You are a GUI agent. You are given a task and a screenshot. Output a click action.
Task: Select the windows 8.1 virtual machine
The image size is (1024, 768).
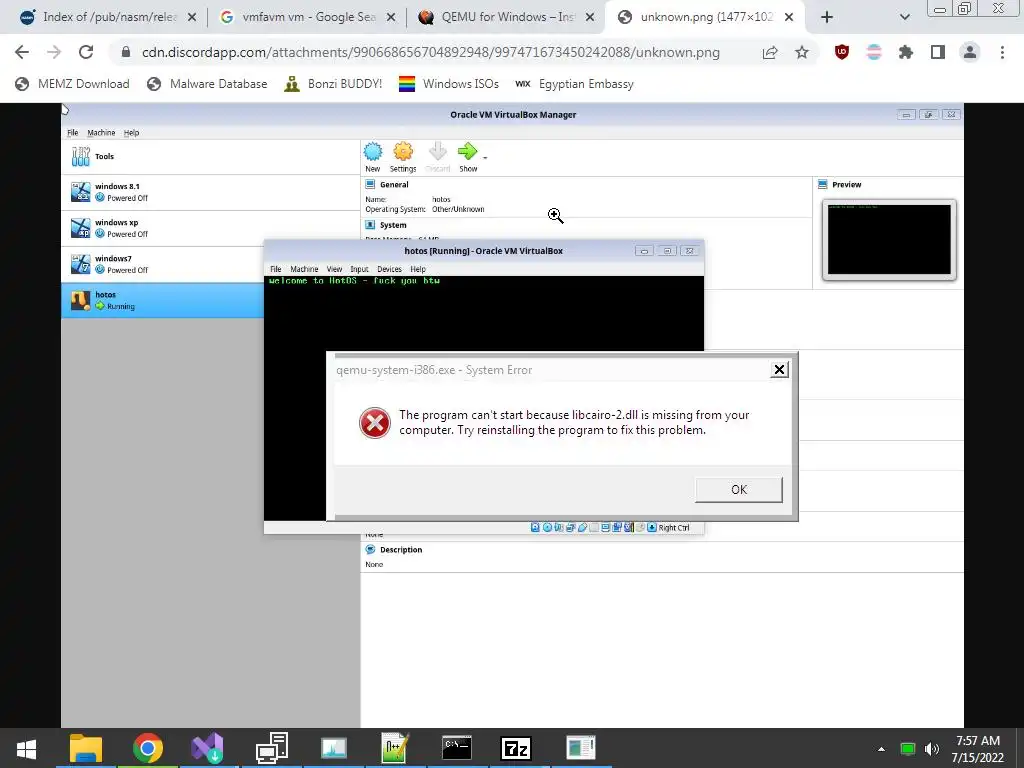(210, 192)
